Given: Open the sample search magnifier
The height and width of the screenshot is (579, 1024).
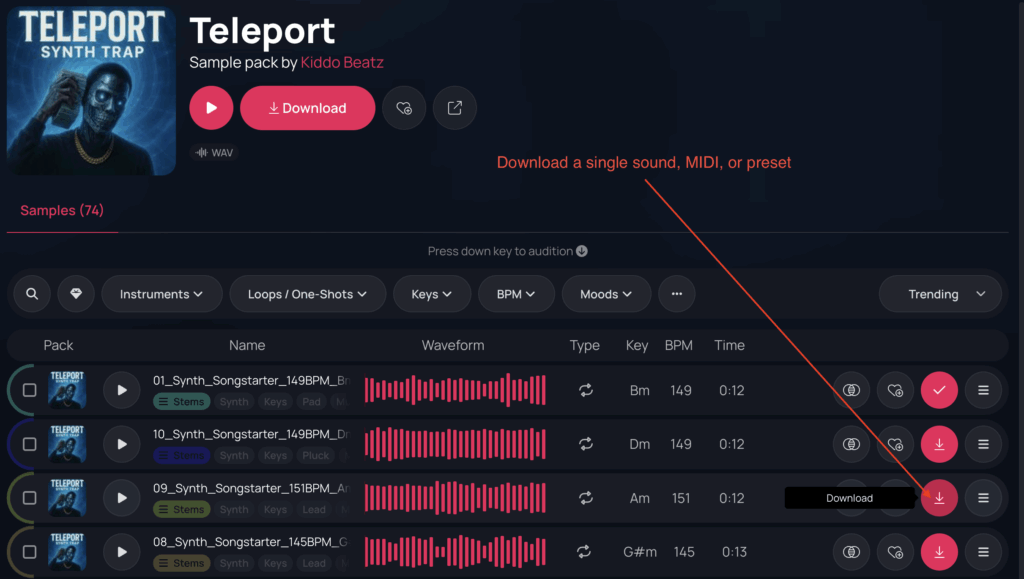Looking at the screenshot, I should tap(32, 294).
